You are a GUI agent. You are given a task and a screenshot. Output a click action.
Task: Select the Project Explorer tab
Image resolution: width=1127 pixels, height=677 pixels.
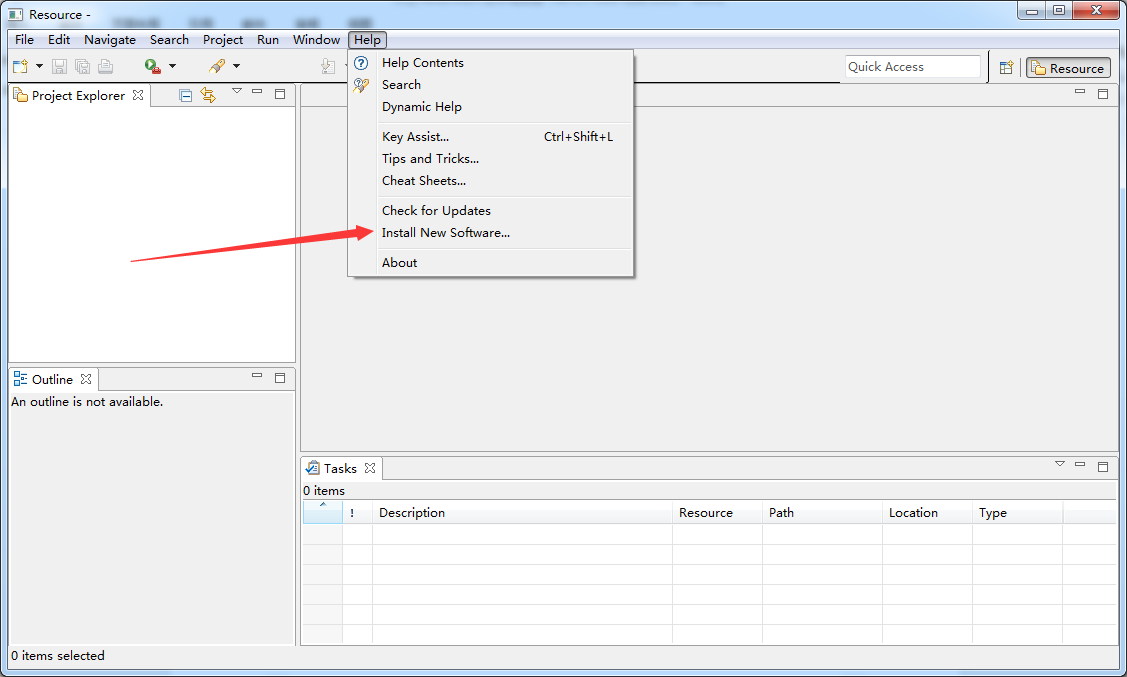click(78, 96)
